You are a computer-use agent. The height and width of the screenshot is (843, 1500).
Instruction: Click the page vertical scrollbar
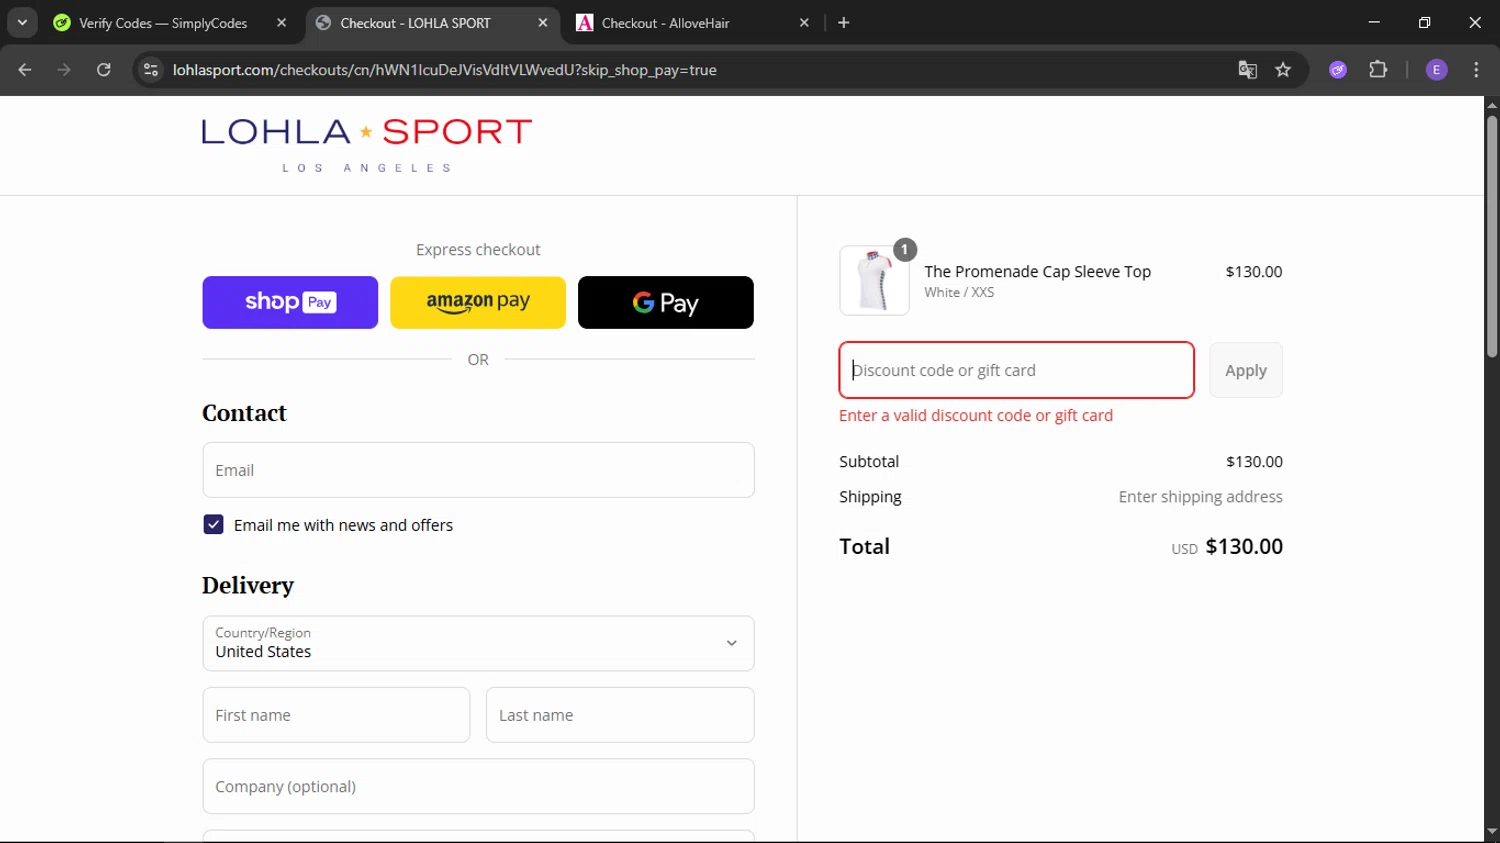(1492, 237)
